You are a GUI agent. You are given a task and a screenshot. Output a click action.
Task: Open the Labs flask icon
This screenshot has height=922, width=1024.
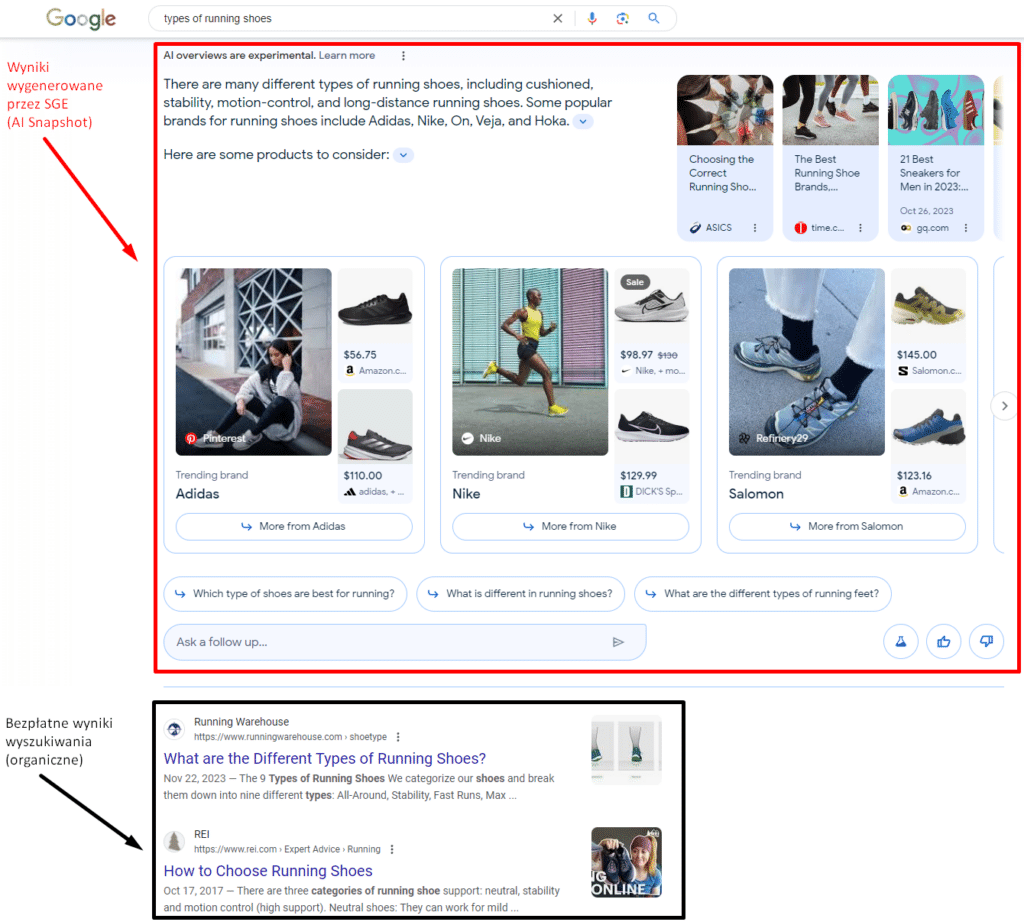(x=900, y=642)
